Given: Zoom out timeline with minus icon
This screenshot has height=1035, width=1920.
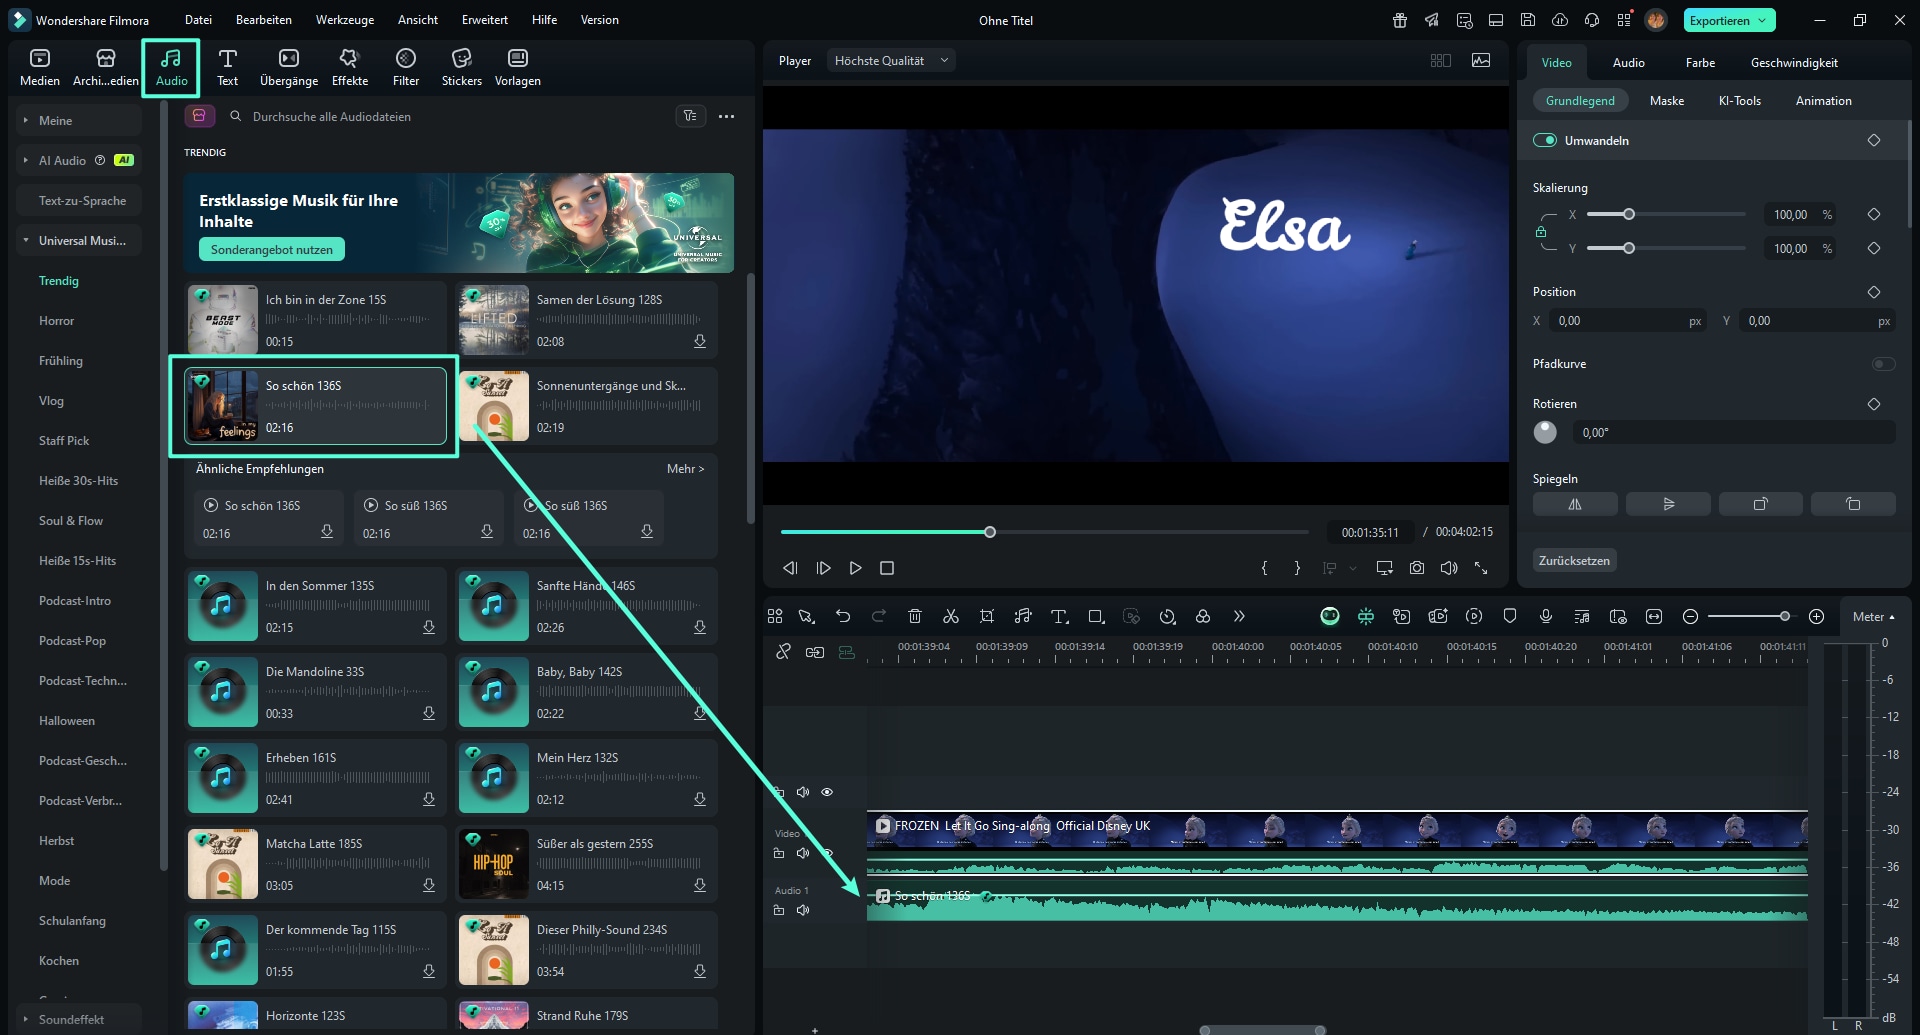Looking at the screenshot, I should pyautogui.click(x=1690, y=616).
